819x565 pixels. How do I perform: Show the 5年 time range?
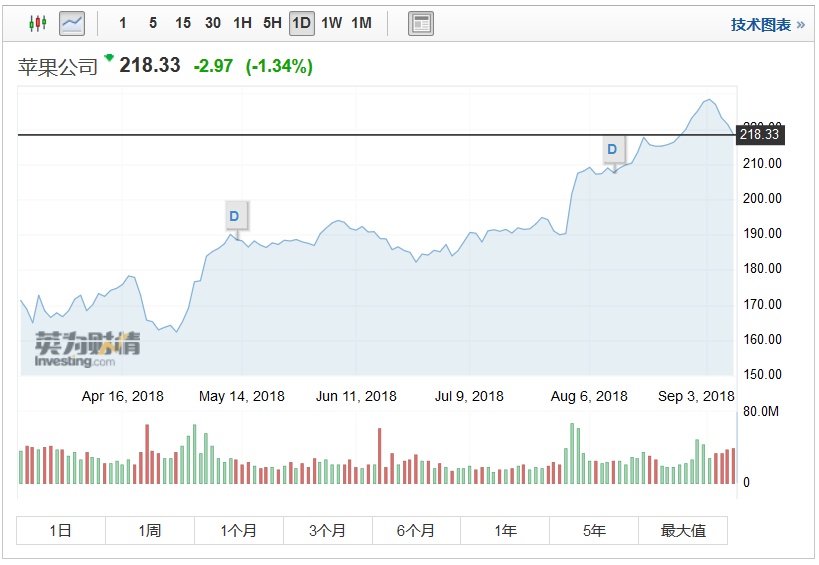(594, 531)
